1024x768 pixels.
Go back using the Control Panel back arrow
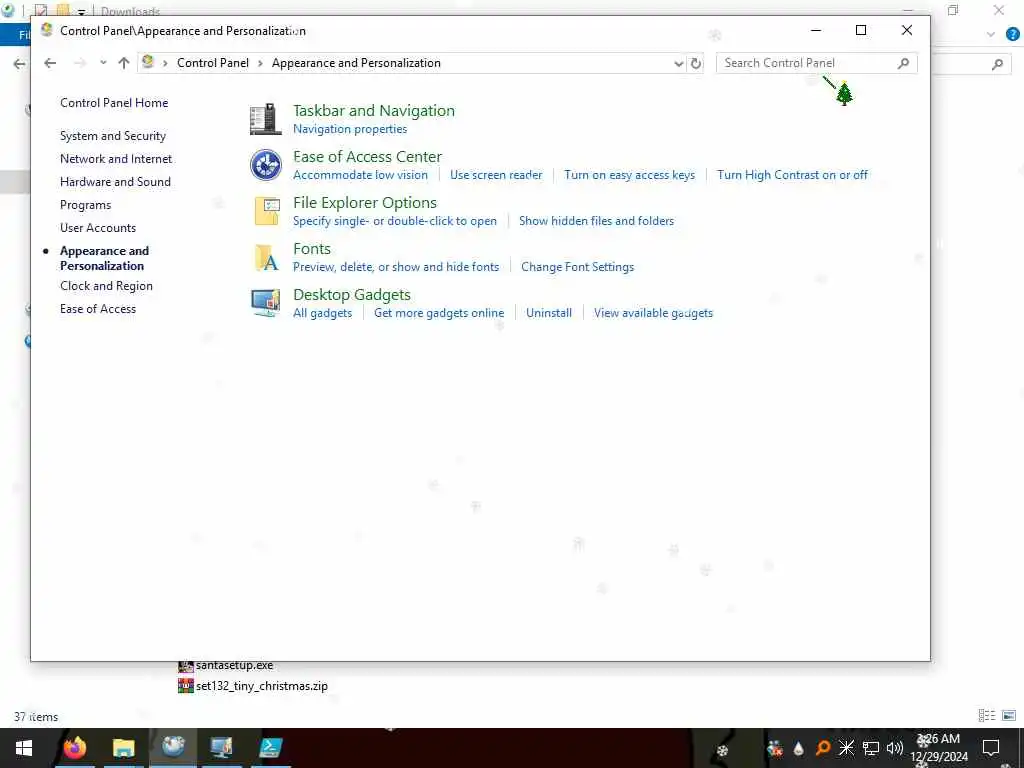pos(50,63)
